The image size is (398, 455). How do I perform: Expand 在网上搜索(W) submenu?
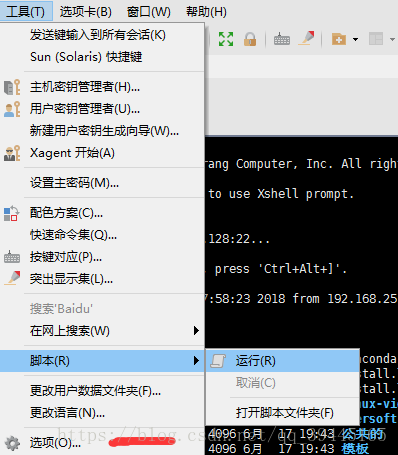point(102,331)
